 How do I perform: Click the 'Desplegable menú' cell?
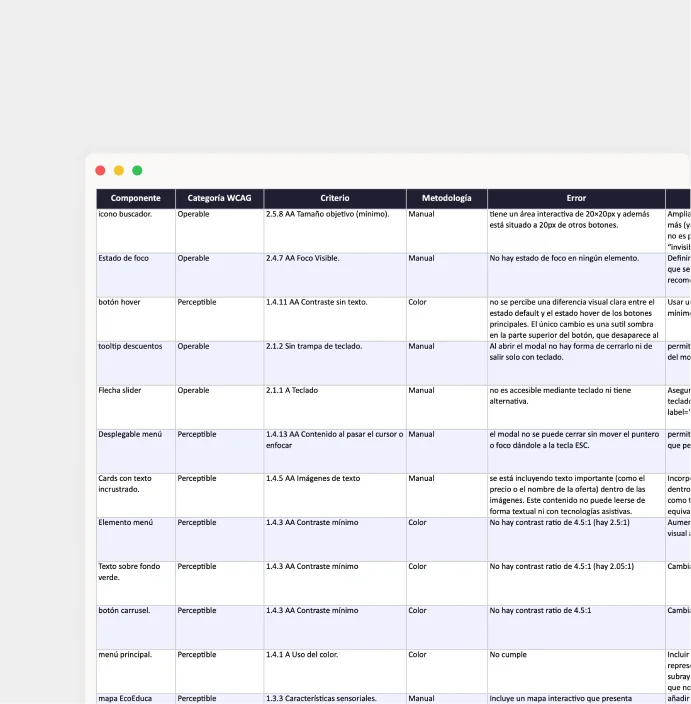[x=136, y=451]
